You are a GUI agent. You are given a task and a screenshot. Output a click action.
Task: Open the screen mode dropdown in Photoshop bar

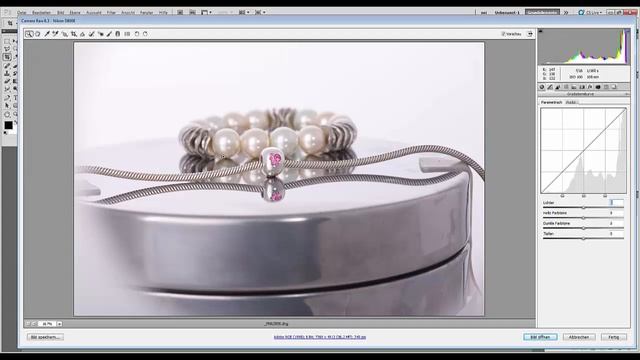tap(260, 13)
